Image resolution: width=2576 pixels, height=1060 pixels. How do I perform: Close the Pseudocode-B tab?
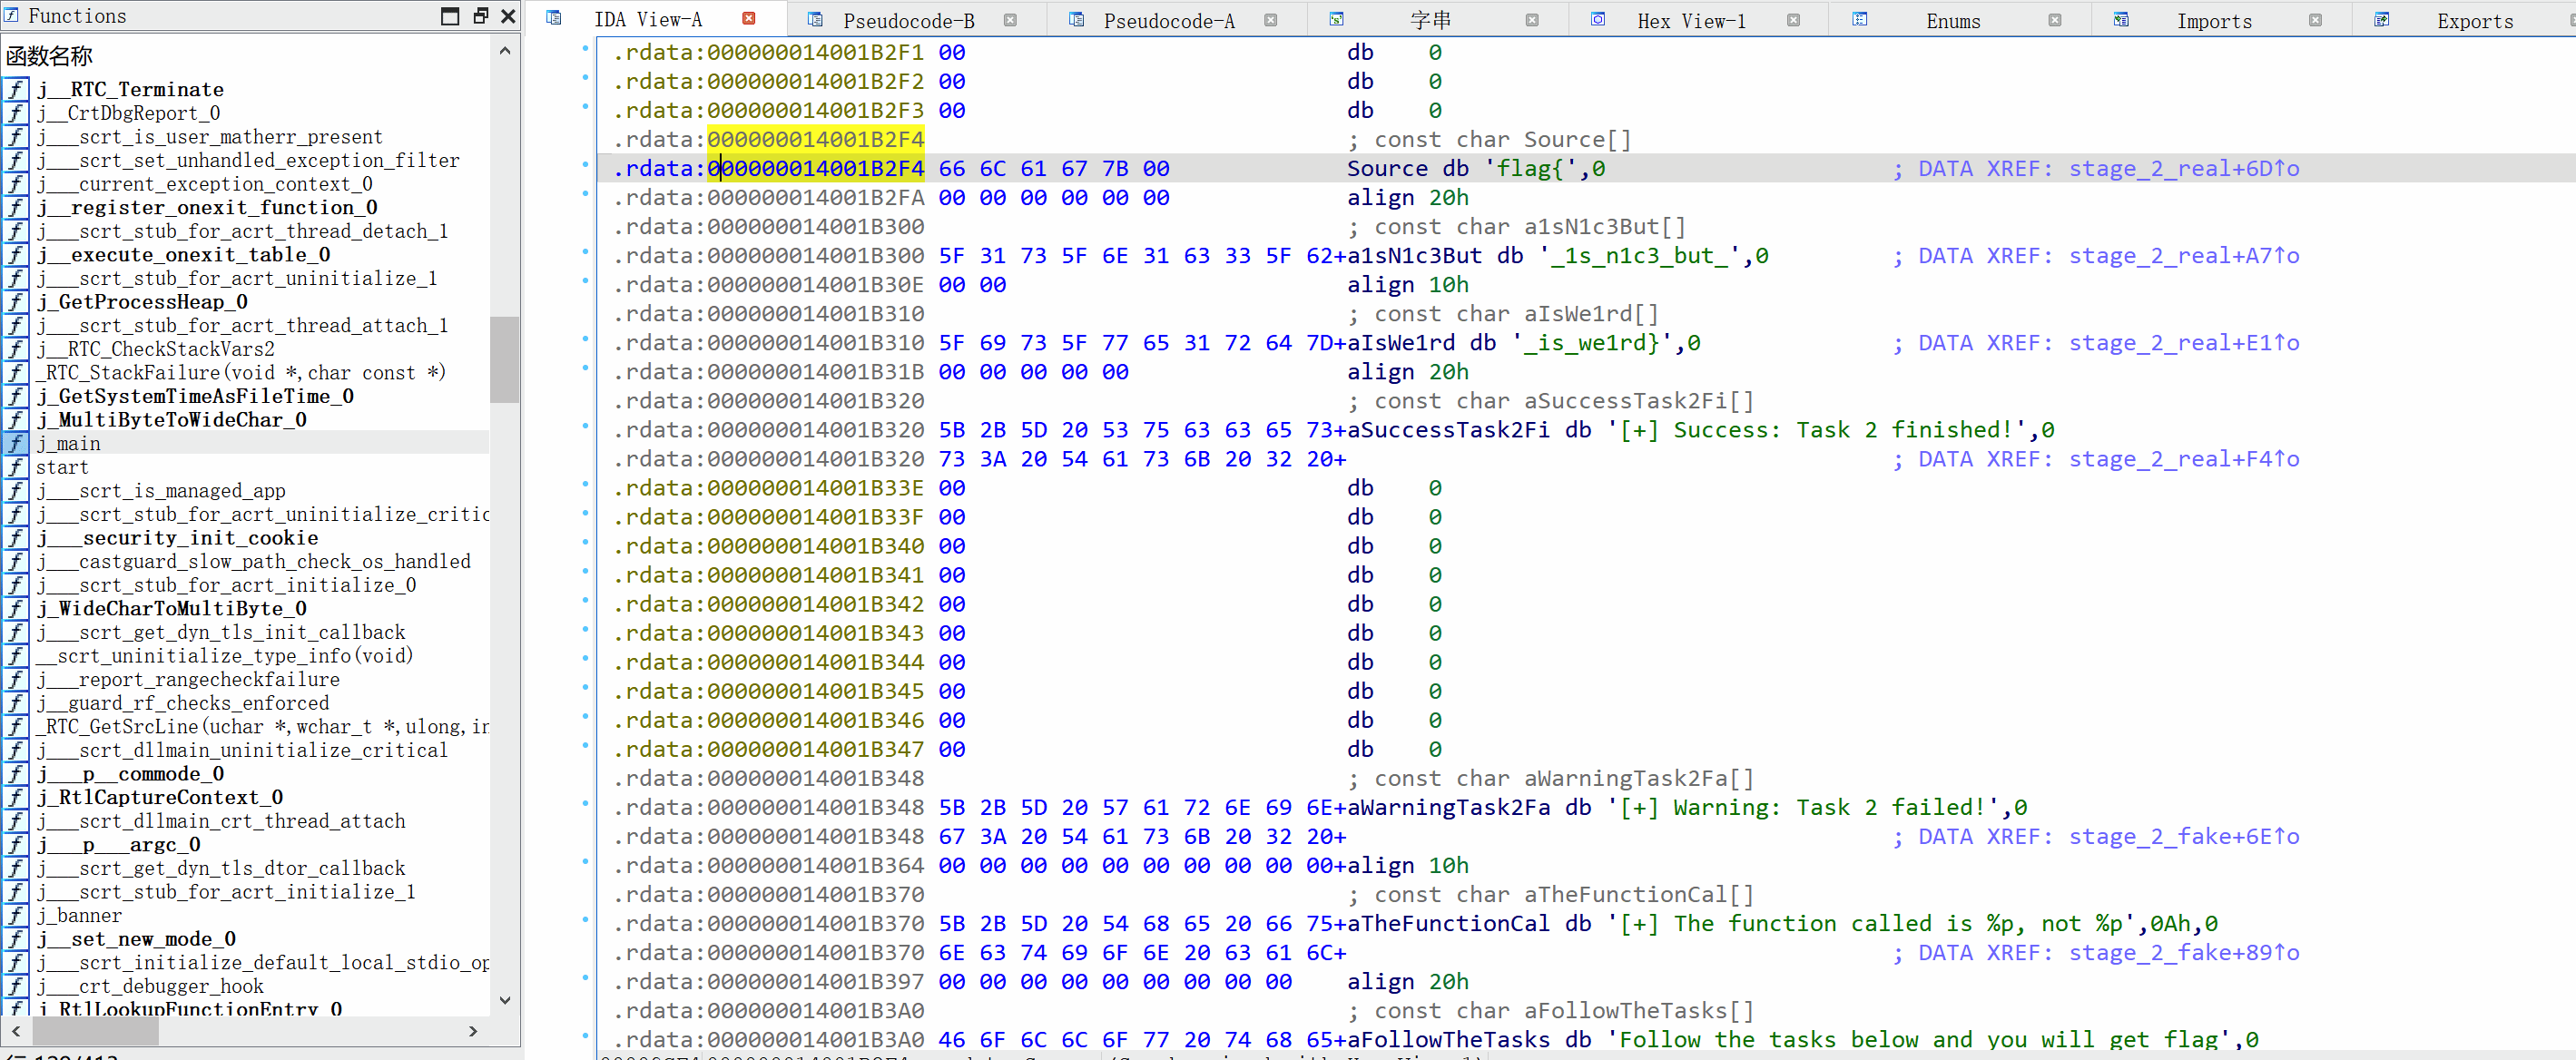tap(1010, 20)
